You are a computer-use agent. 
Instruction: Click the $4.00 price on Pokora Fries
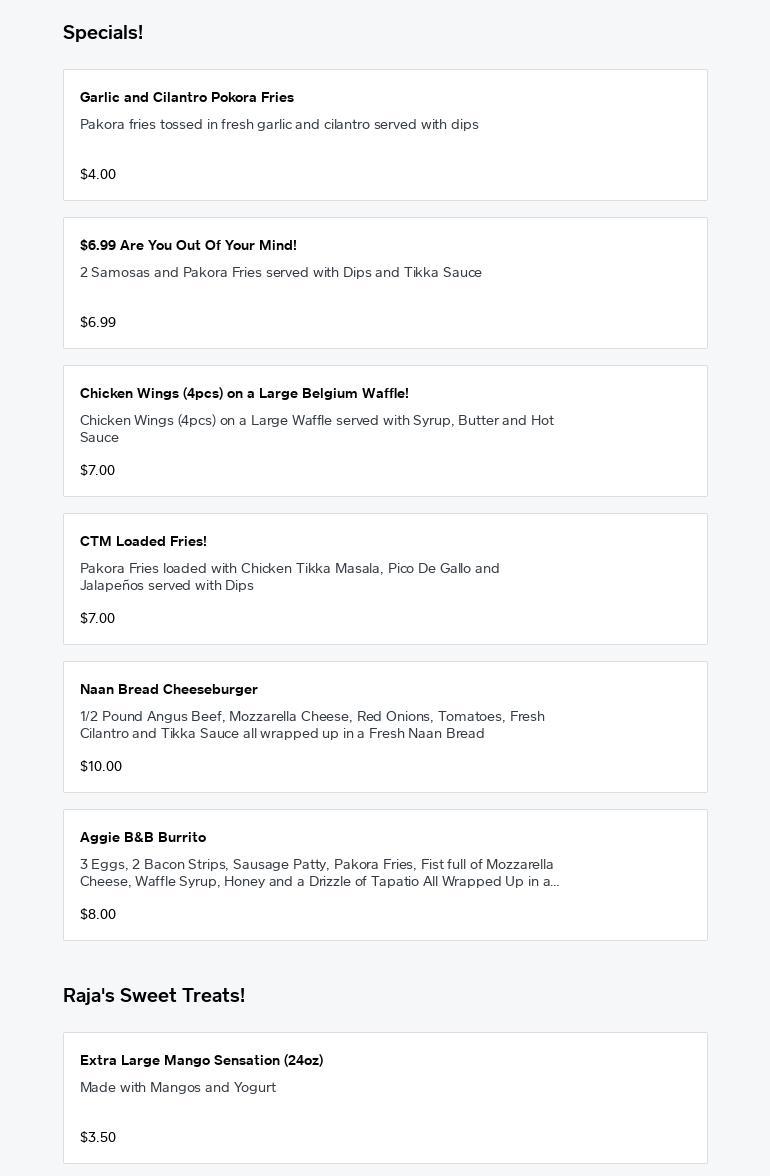[98, 174]
